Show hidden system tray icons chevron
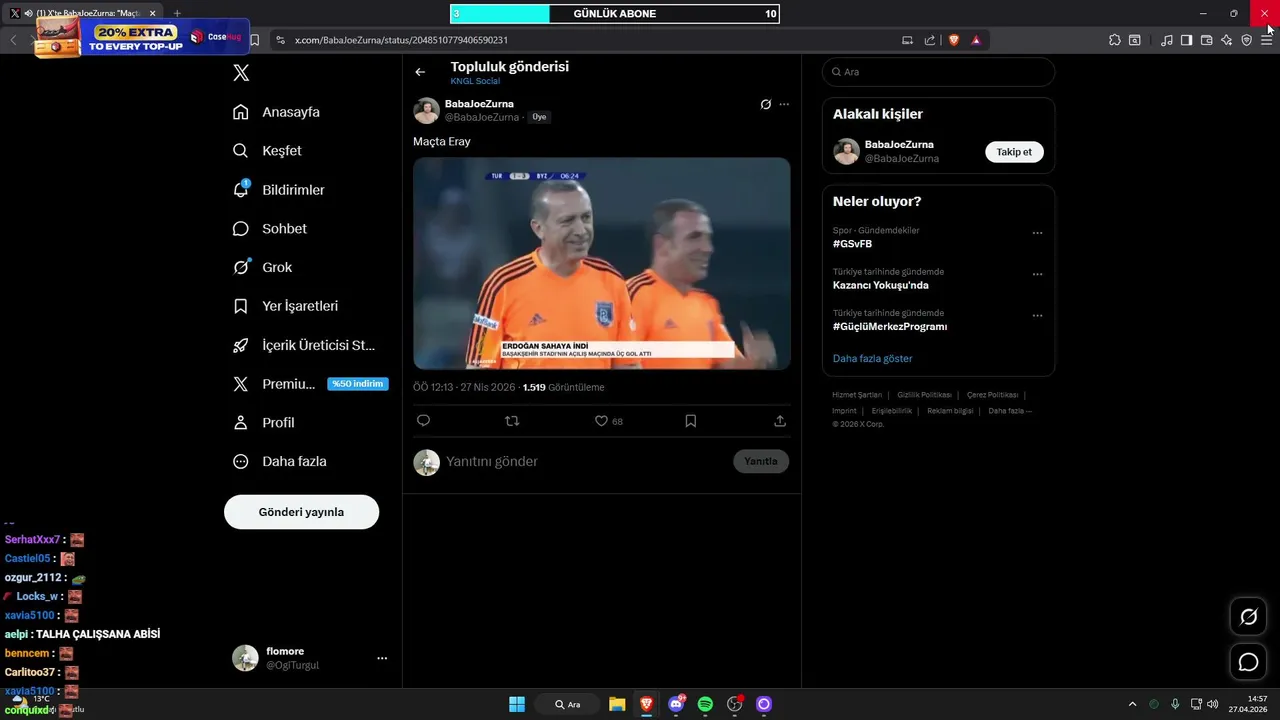 coord(1132,704)
